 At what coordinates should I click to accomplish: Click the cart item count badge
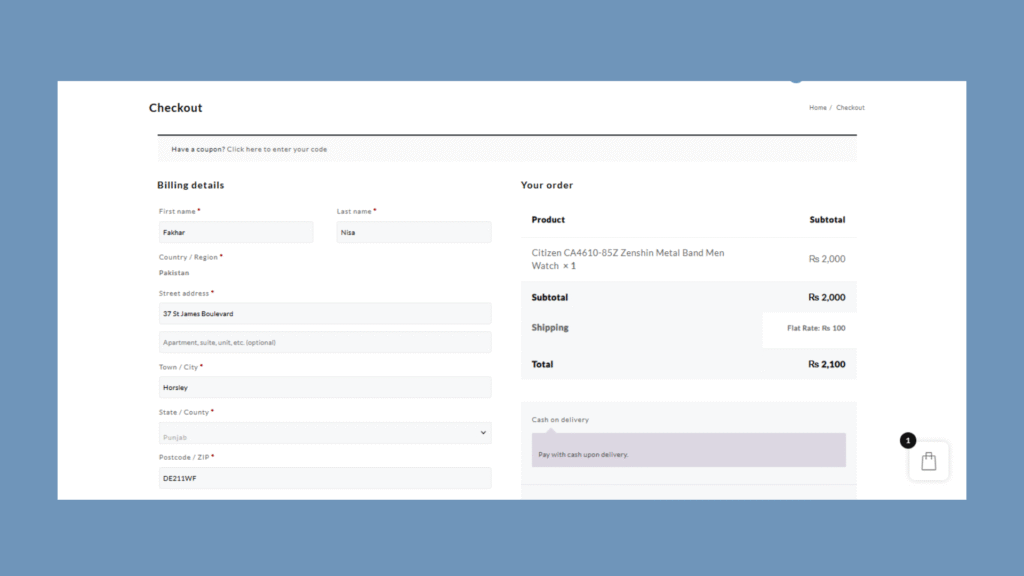(x=907, y=440)
